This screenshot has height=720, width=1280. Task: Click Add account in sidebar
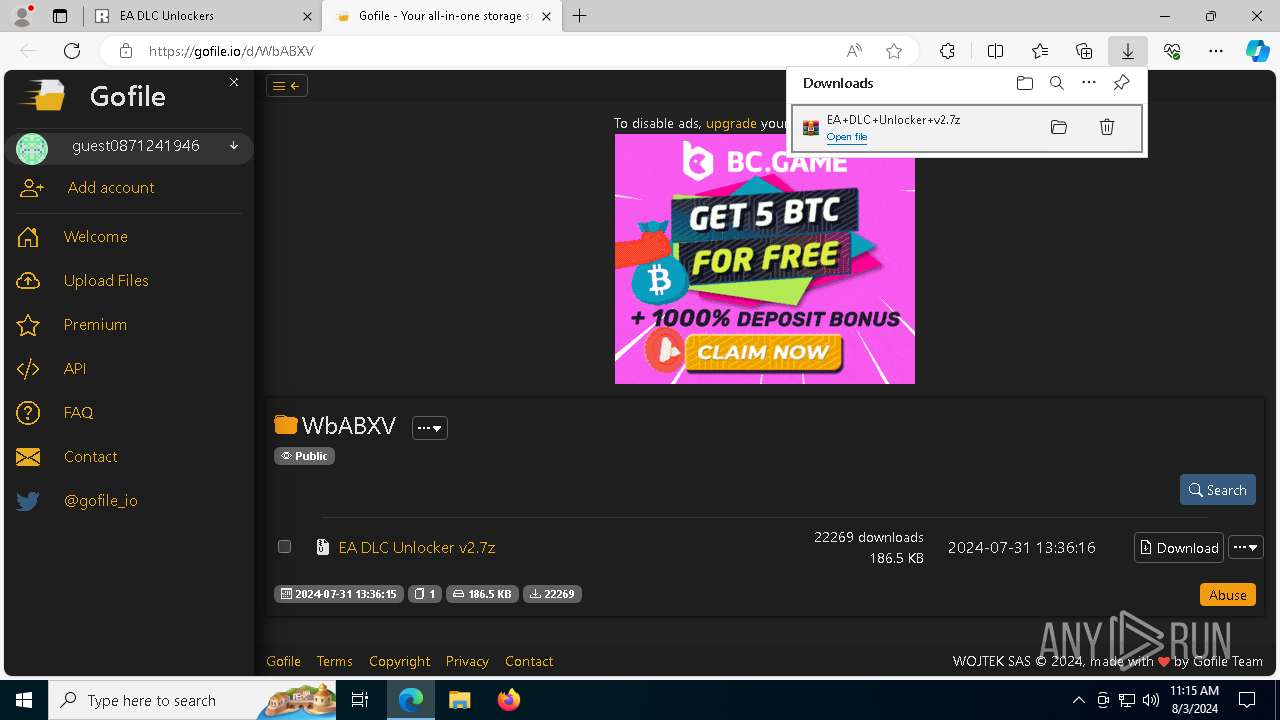coord(111,188)
